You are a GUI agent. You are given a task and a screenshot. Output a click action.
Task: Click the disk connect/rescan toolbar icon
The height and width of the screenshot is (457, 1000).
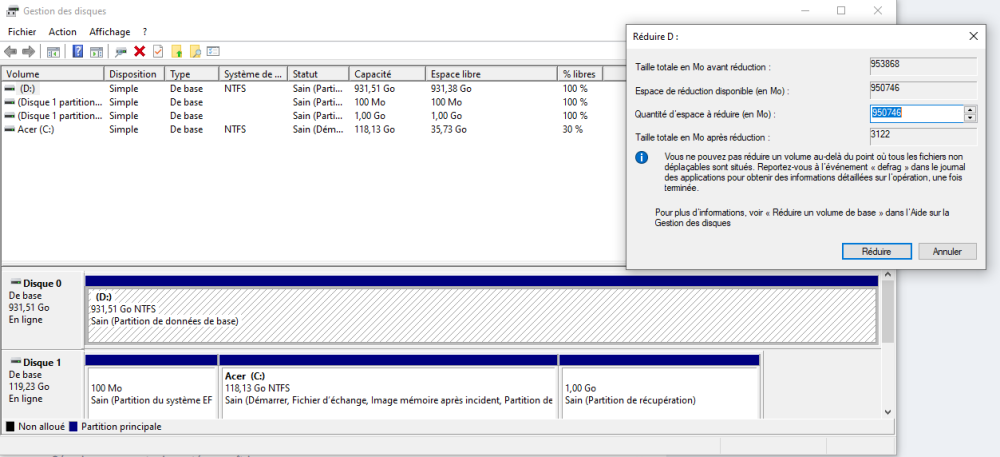click(121, 52)
